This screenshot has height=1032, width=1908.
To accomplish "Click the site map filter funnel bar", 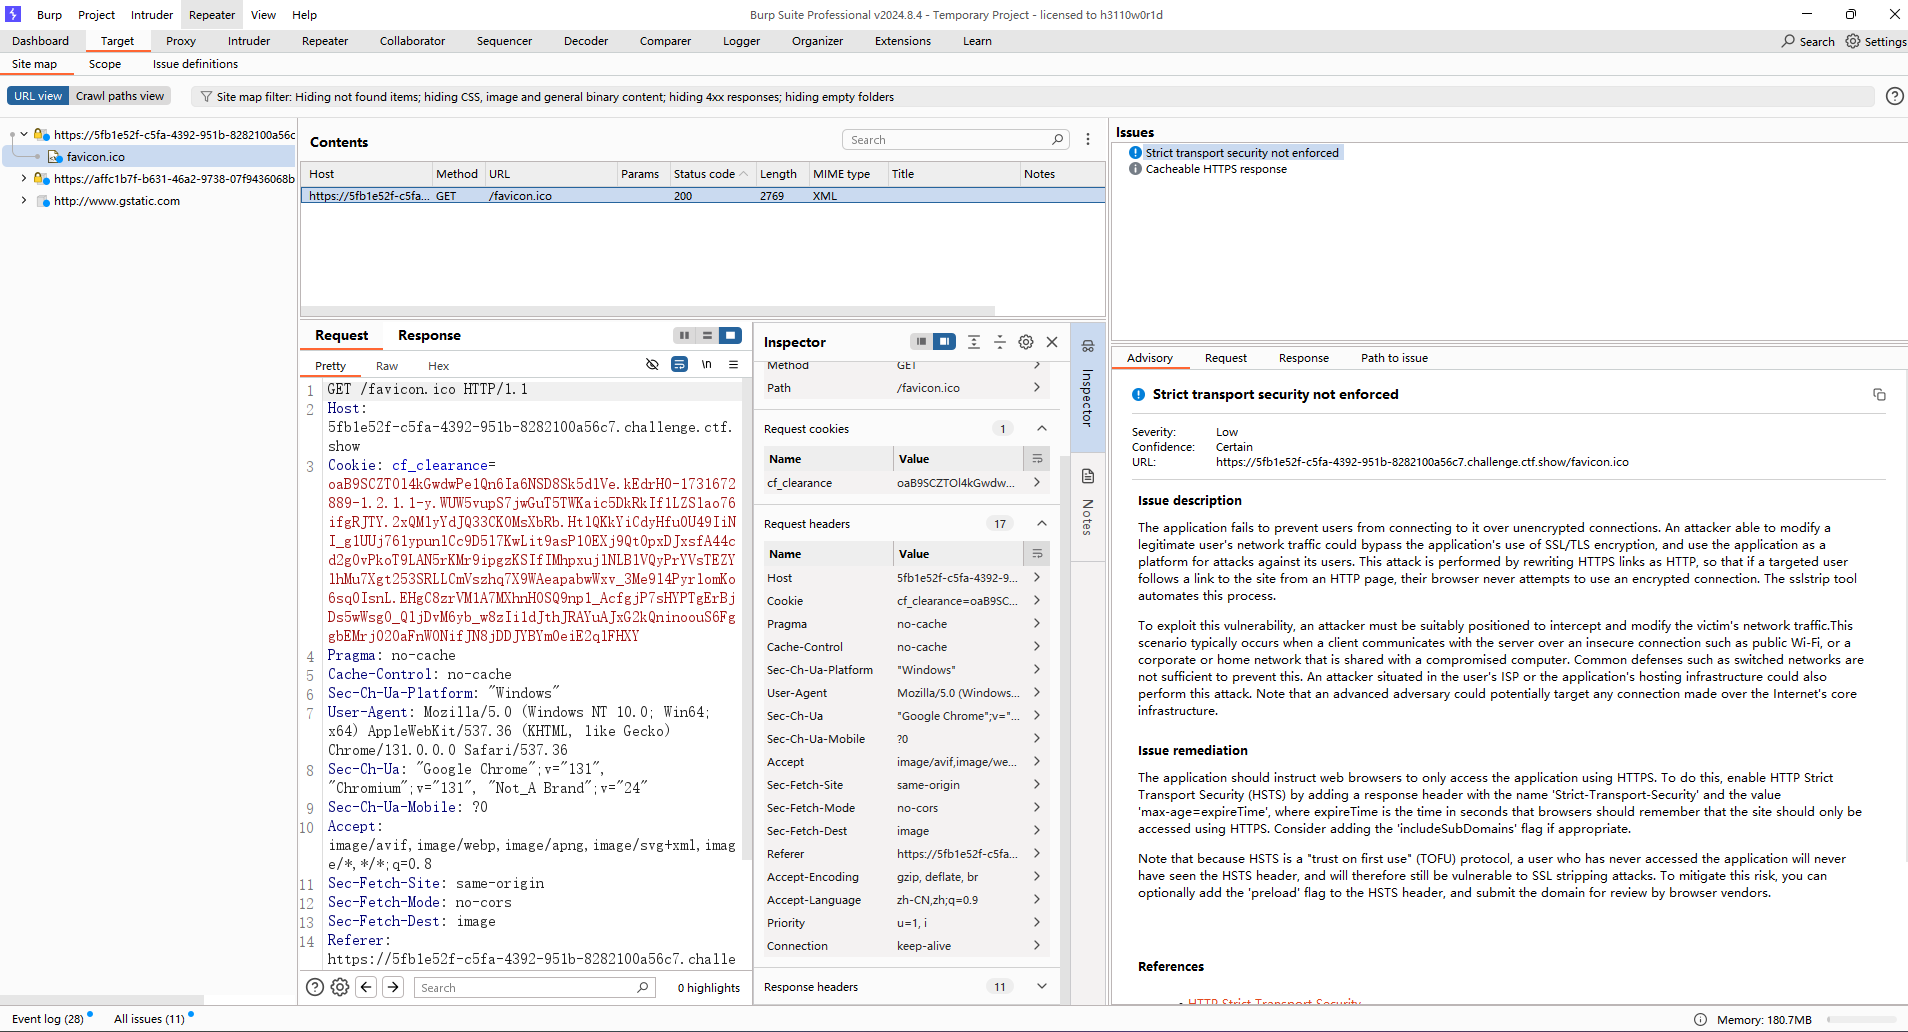I will (x=1032, y=97).
